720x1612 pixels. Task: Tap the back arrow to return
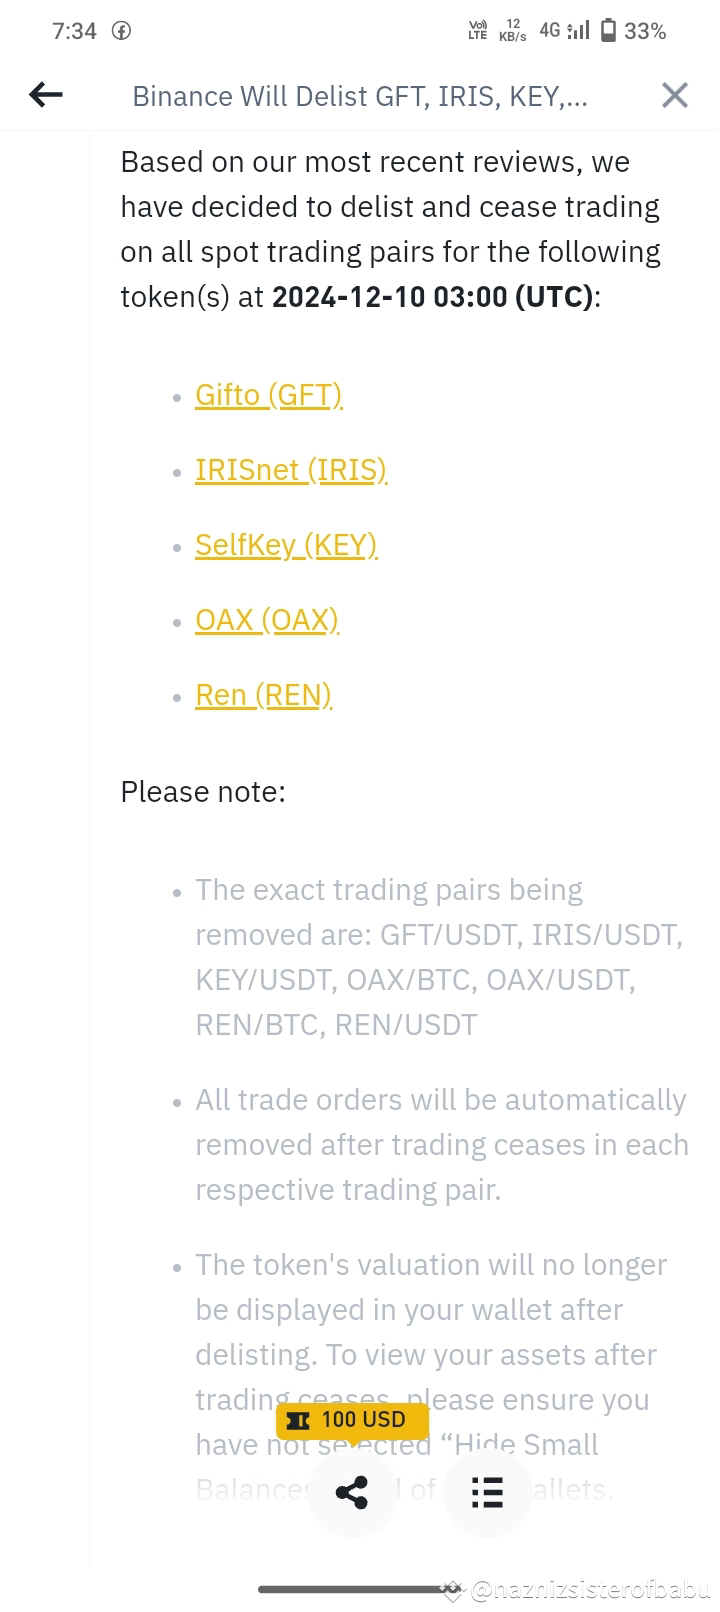click(x=45, y=94)
